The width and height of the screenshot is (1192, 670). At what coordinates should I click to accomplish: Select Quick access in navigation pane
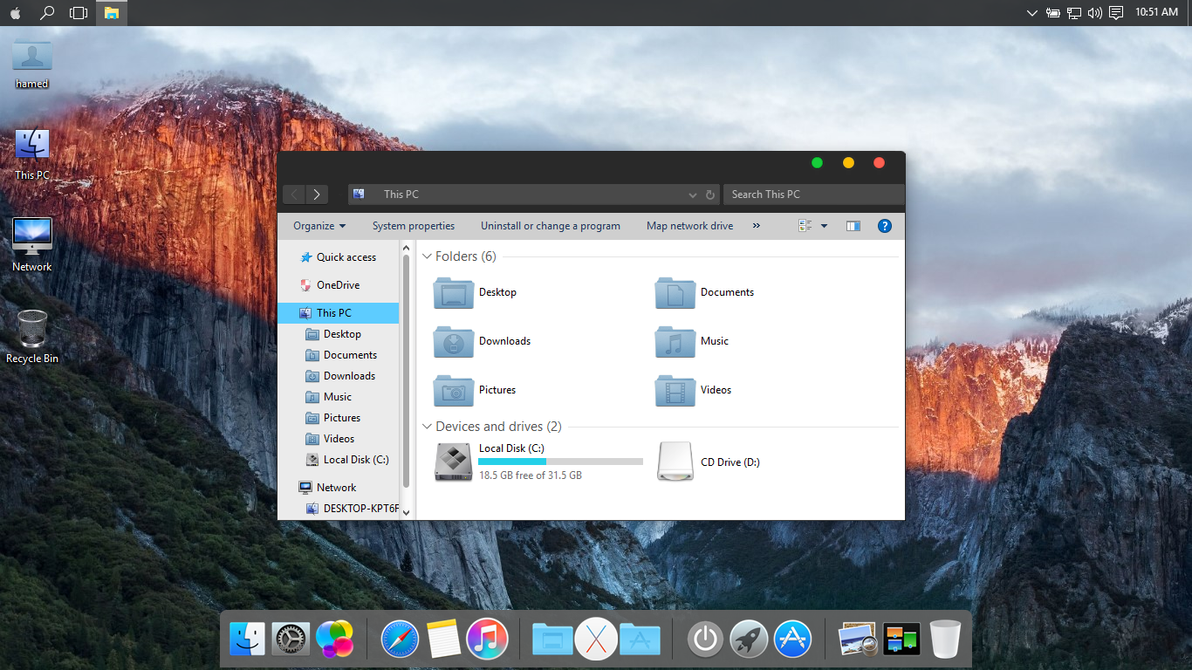tap(346, 257)
